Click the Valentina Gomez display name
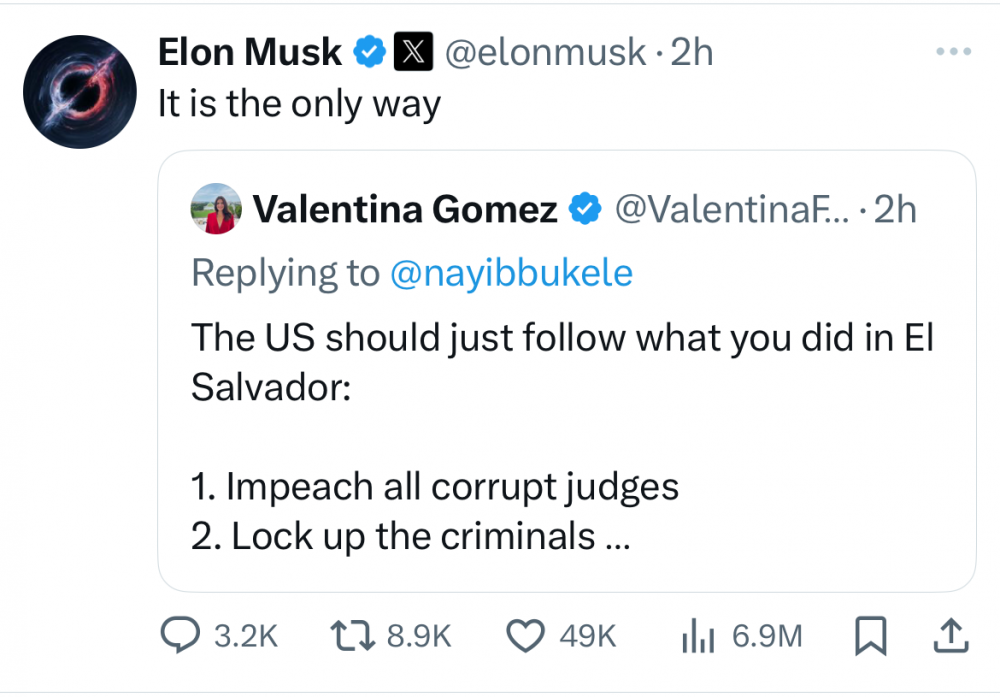 click(405, 209)
